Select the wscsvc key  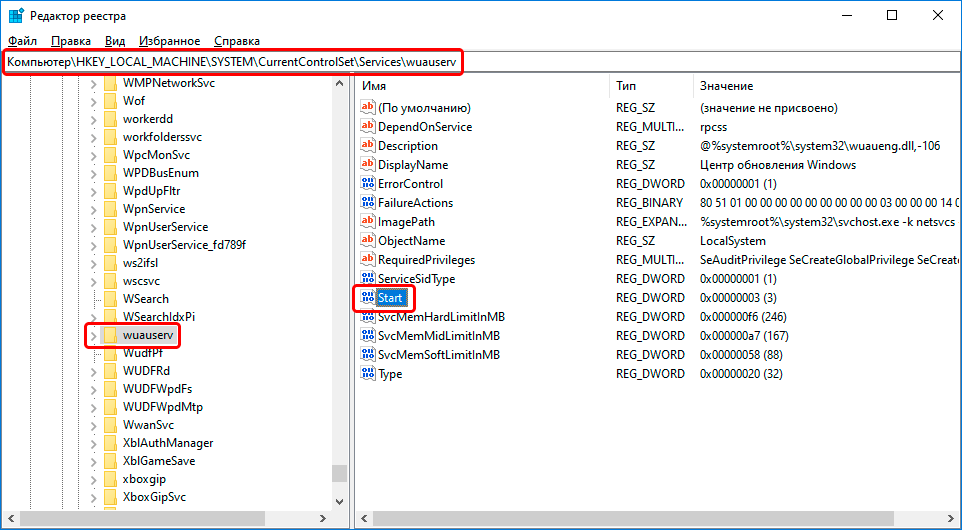141,281
